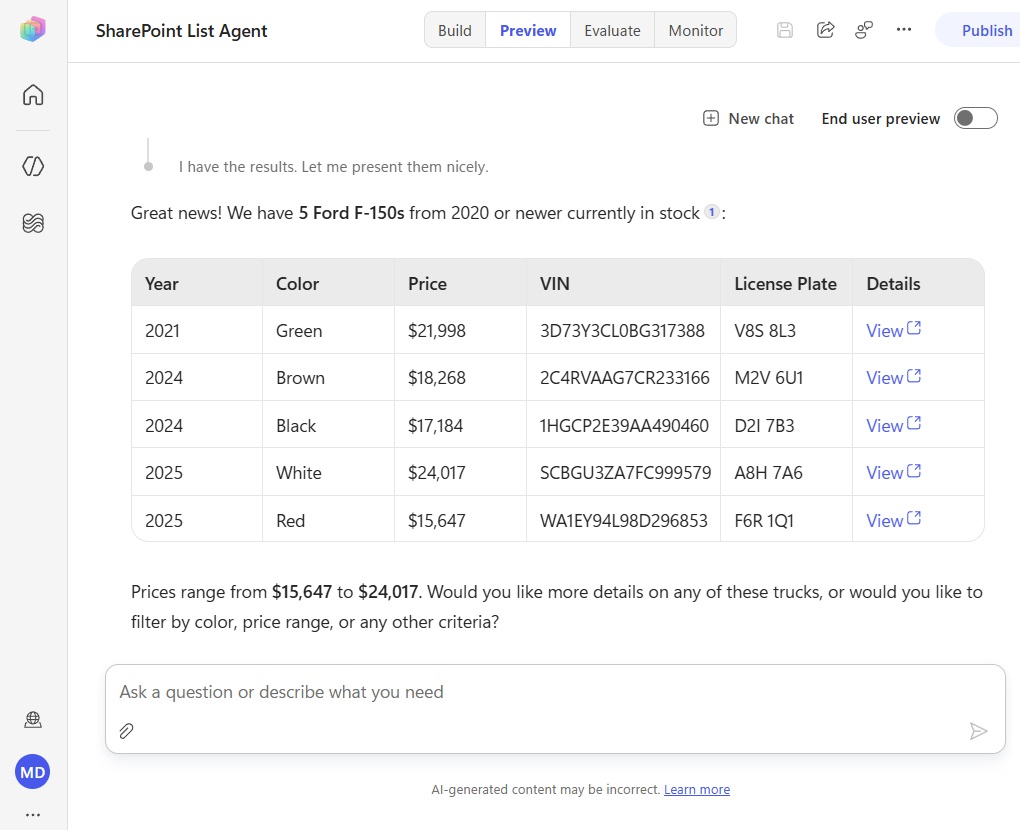Open View link for Green 2021 truck

[893, 330]
